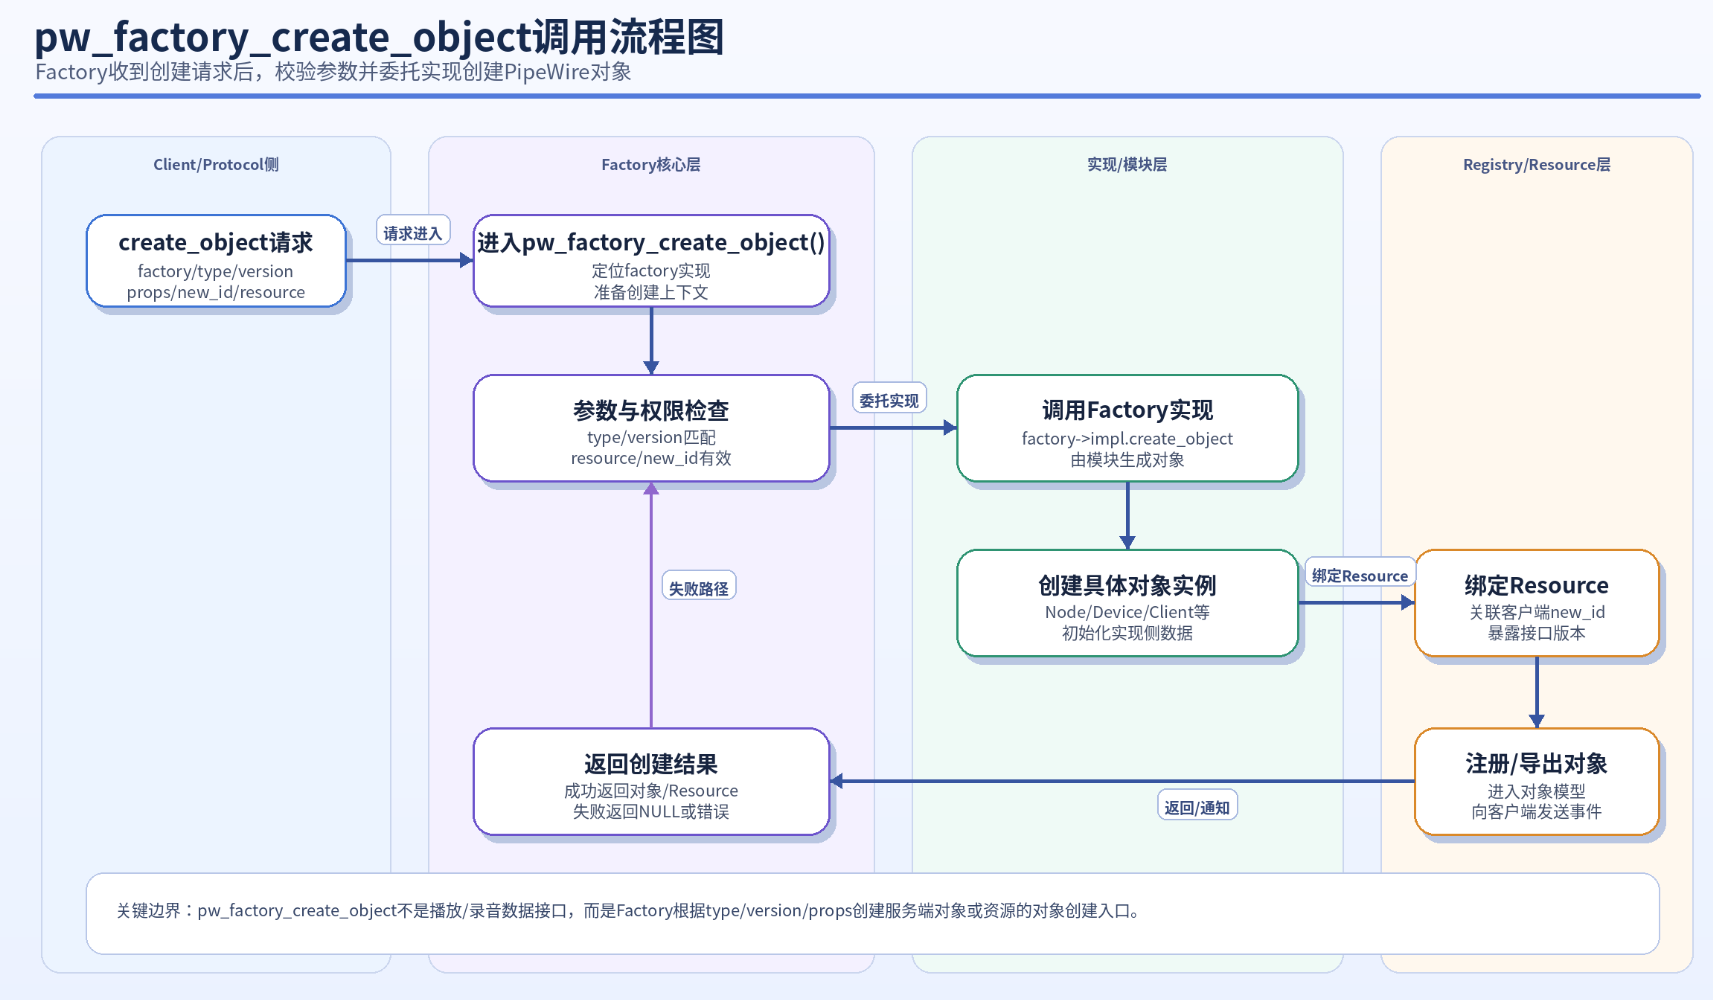The height and width of the screenshot is (1000, 1713).
Task: Select the "暴露接口版本" line
Action: click(x=1537, y=633)
